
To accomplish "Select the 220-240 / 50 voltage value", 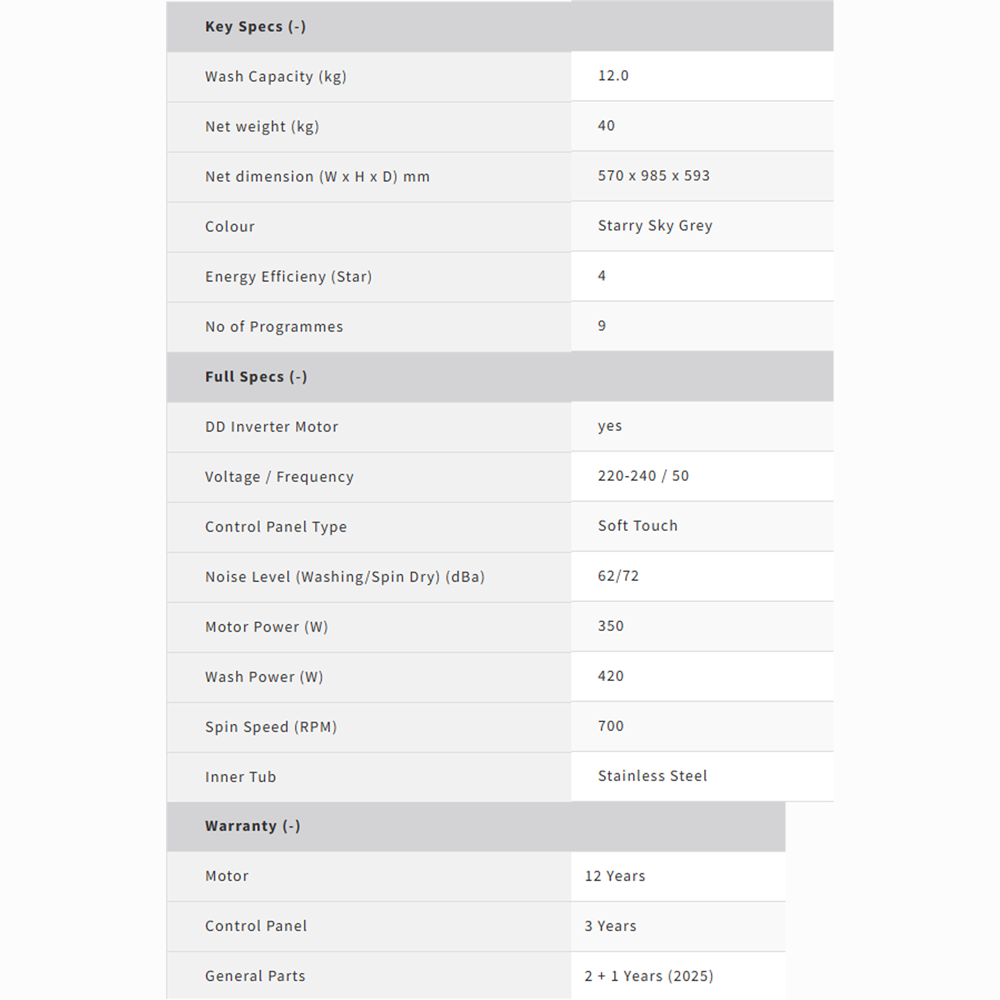I will pos(643,476).
